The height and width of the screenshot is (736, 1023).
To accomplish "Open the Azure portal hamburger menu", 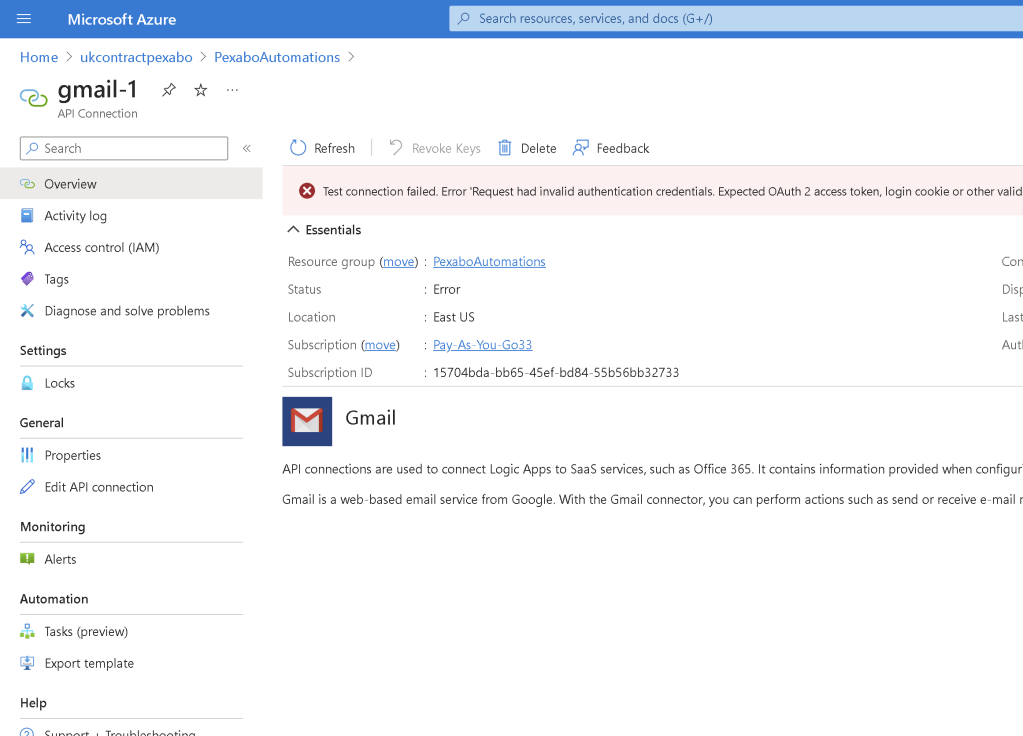I will [x=23, y=19].
